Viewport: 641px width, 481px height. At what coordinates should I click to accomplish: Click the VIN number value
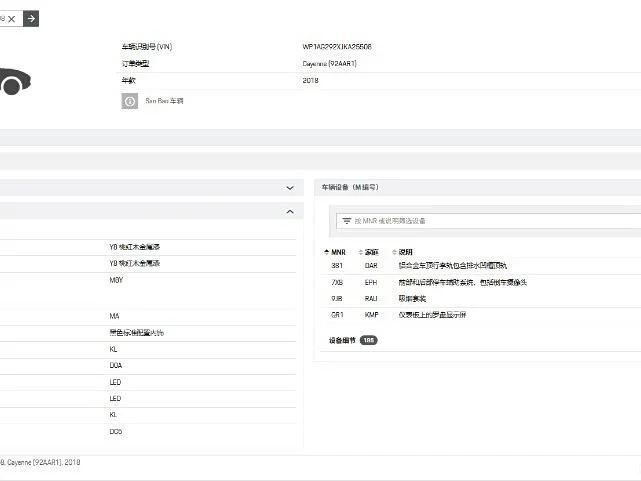tap(337, 47)
